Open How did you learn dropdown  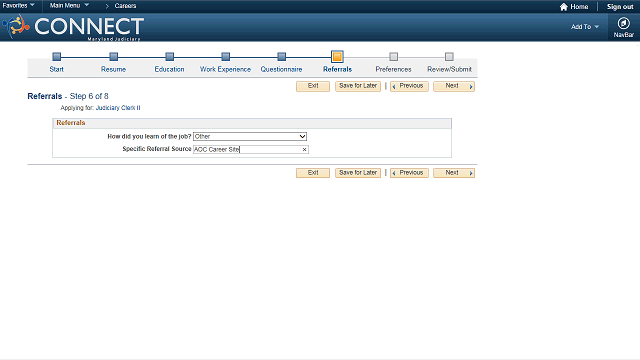click(x=250, y=136)
